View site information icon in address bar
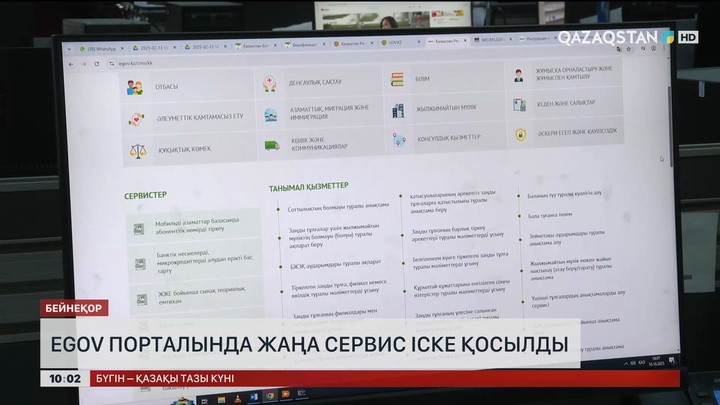The width and height of the screenshot is (720, 405). [112, 64]
